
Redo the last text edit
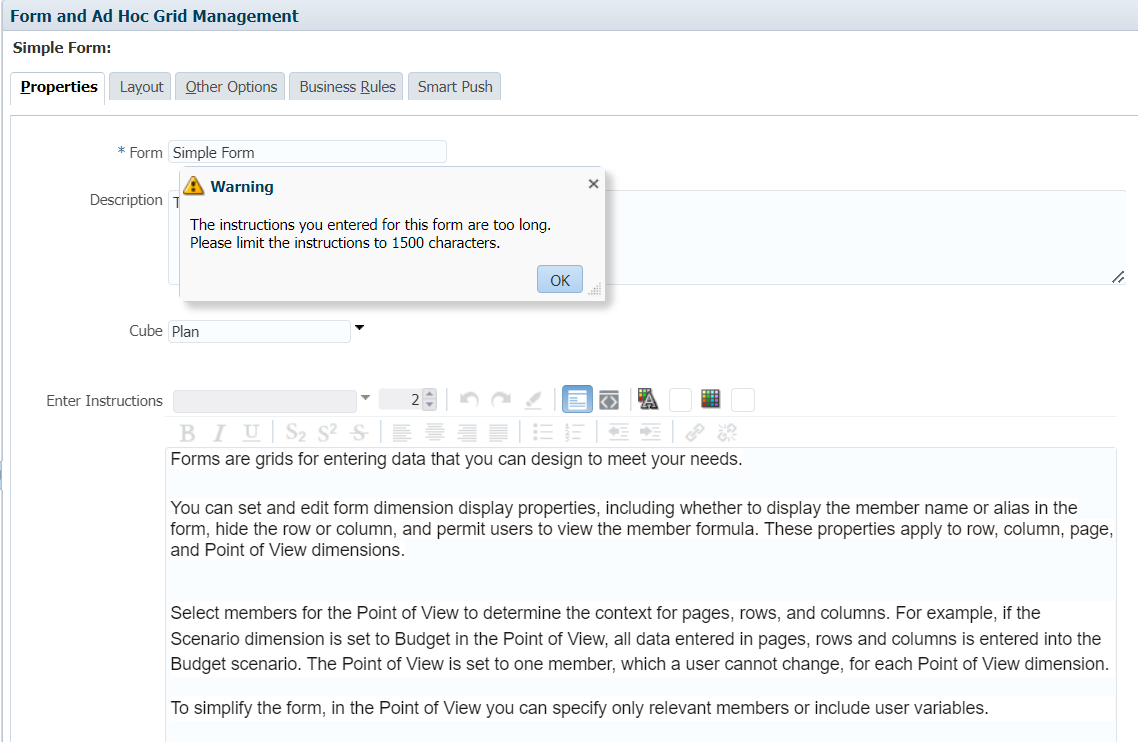(500, 398)
